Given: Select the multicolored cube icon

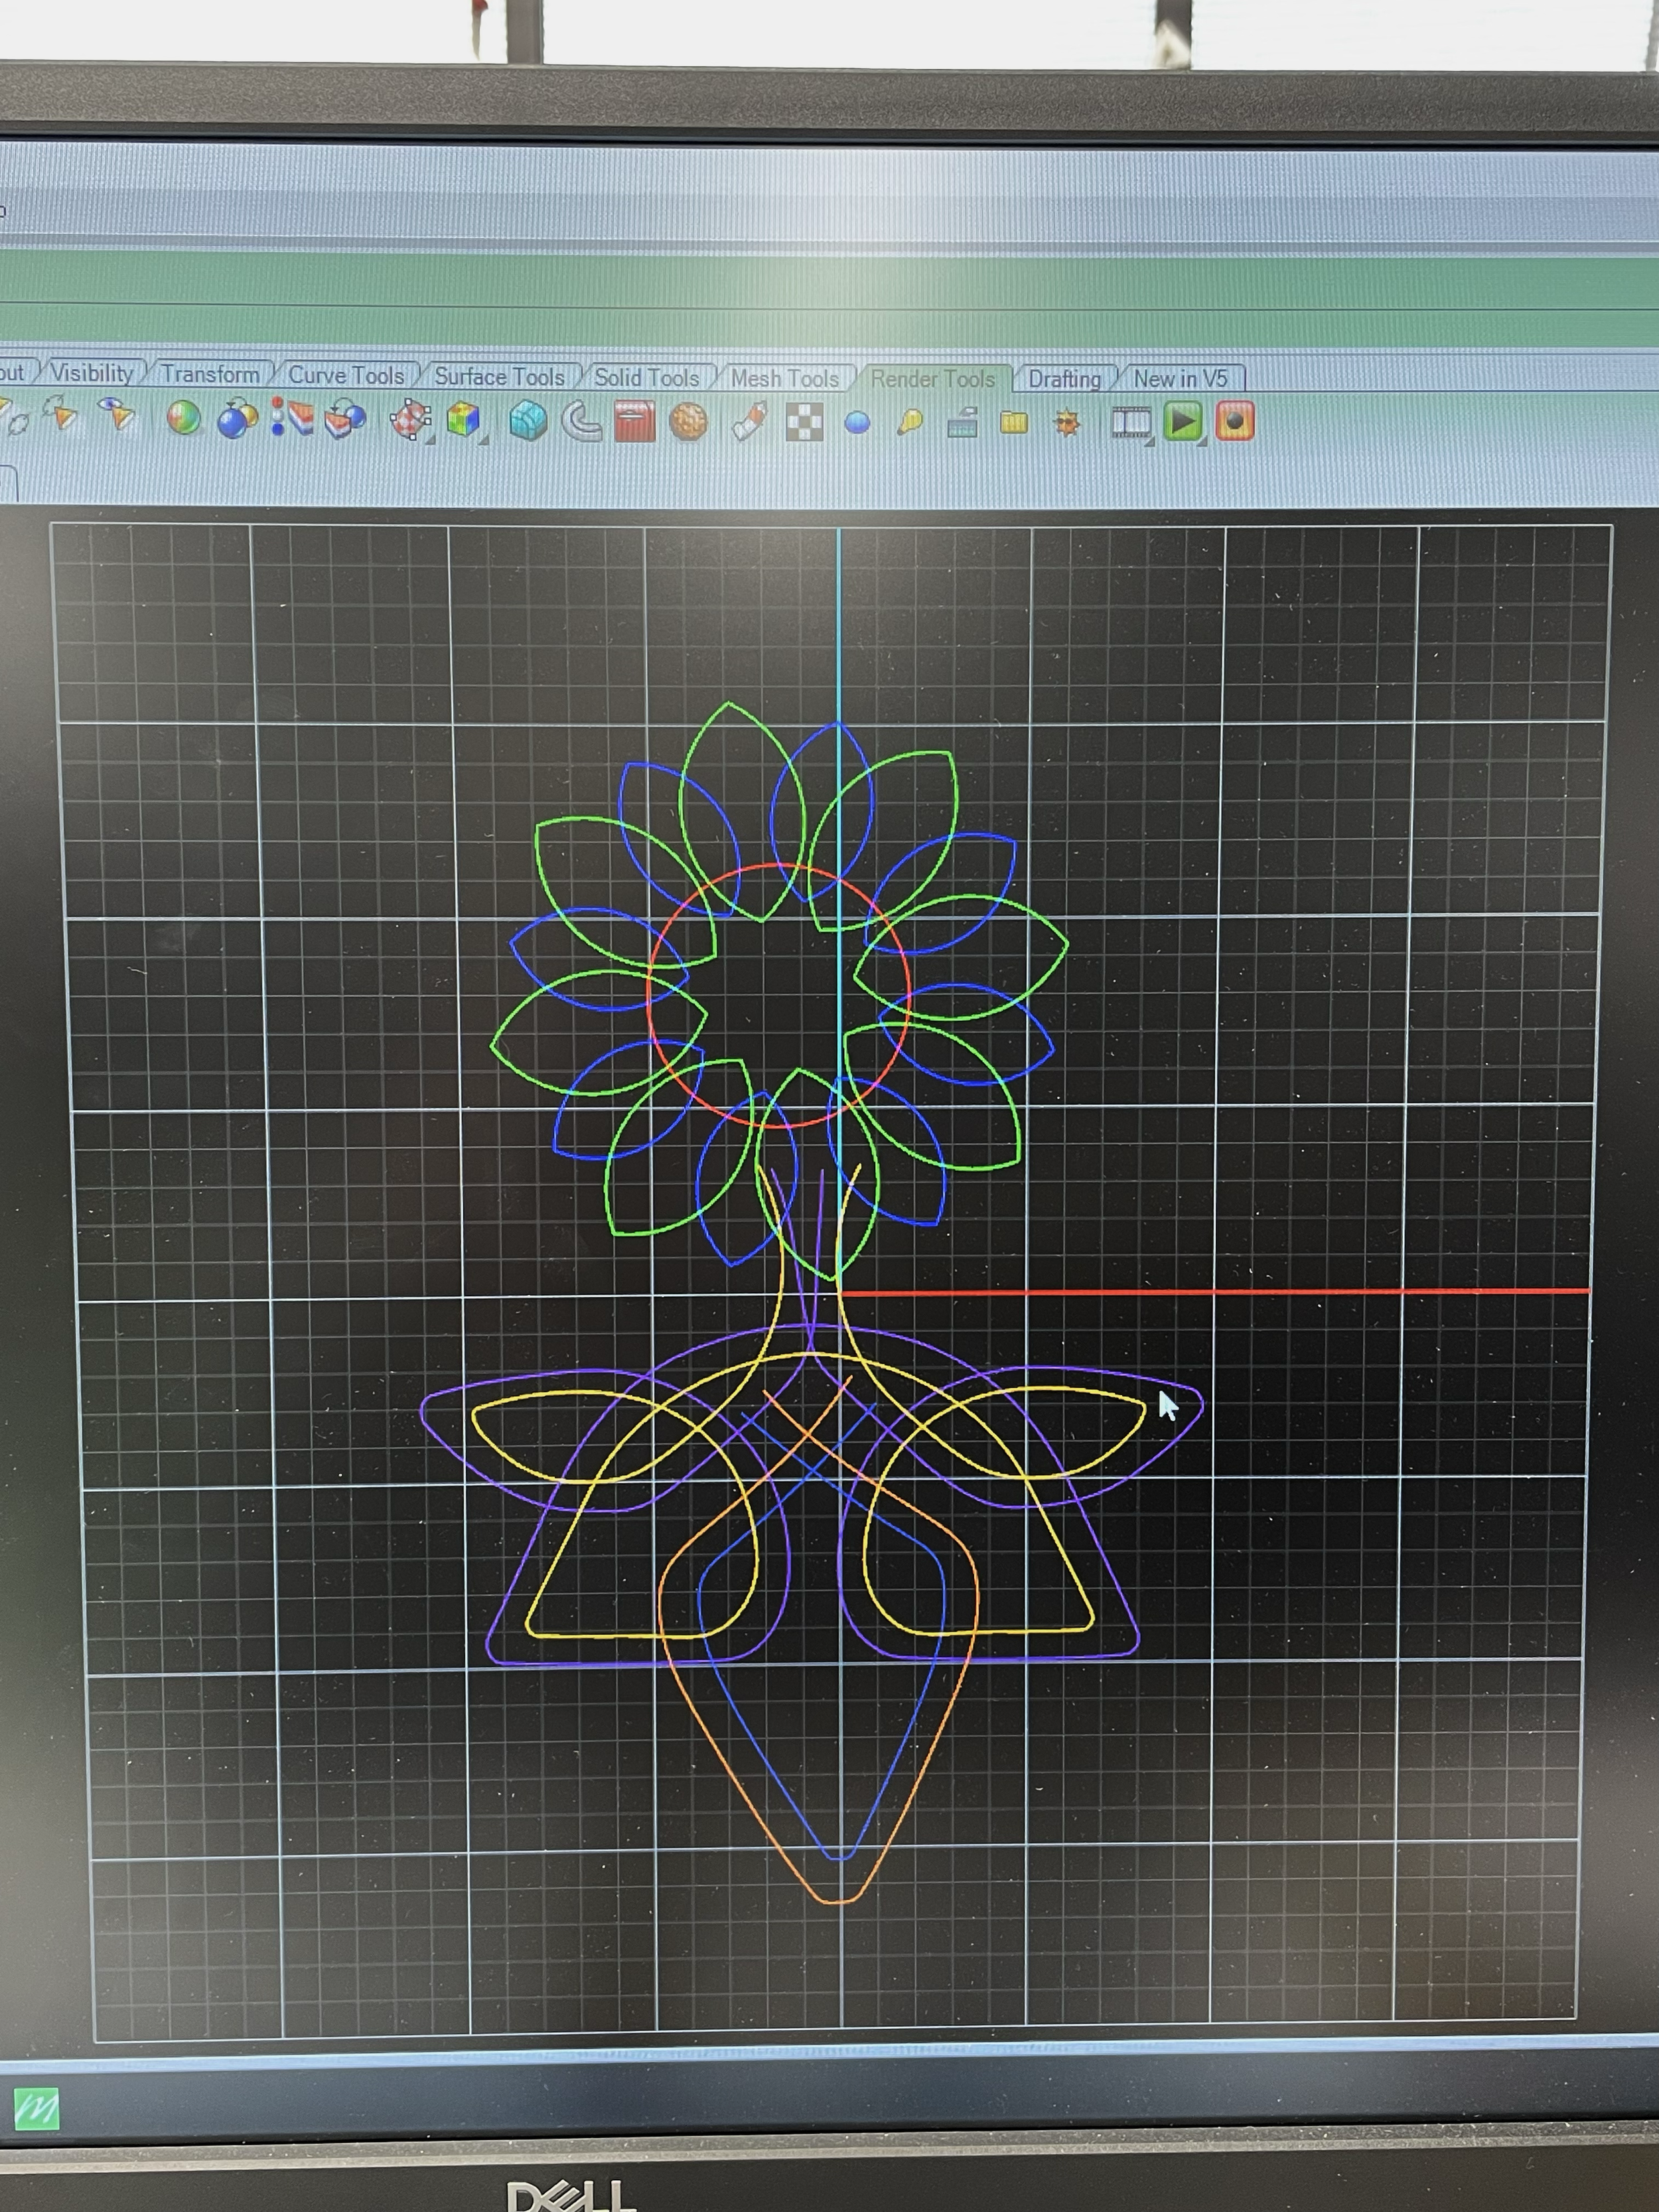Looking at the screenshot, I should tap(462, 420).
